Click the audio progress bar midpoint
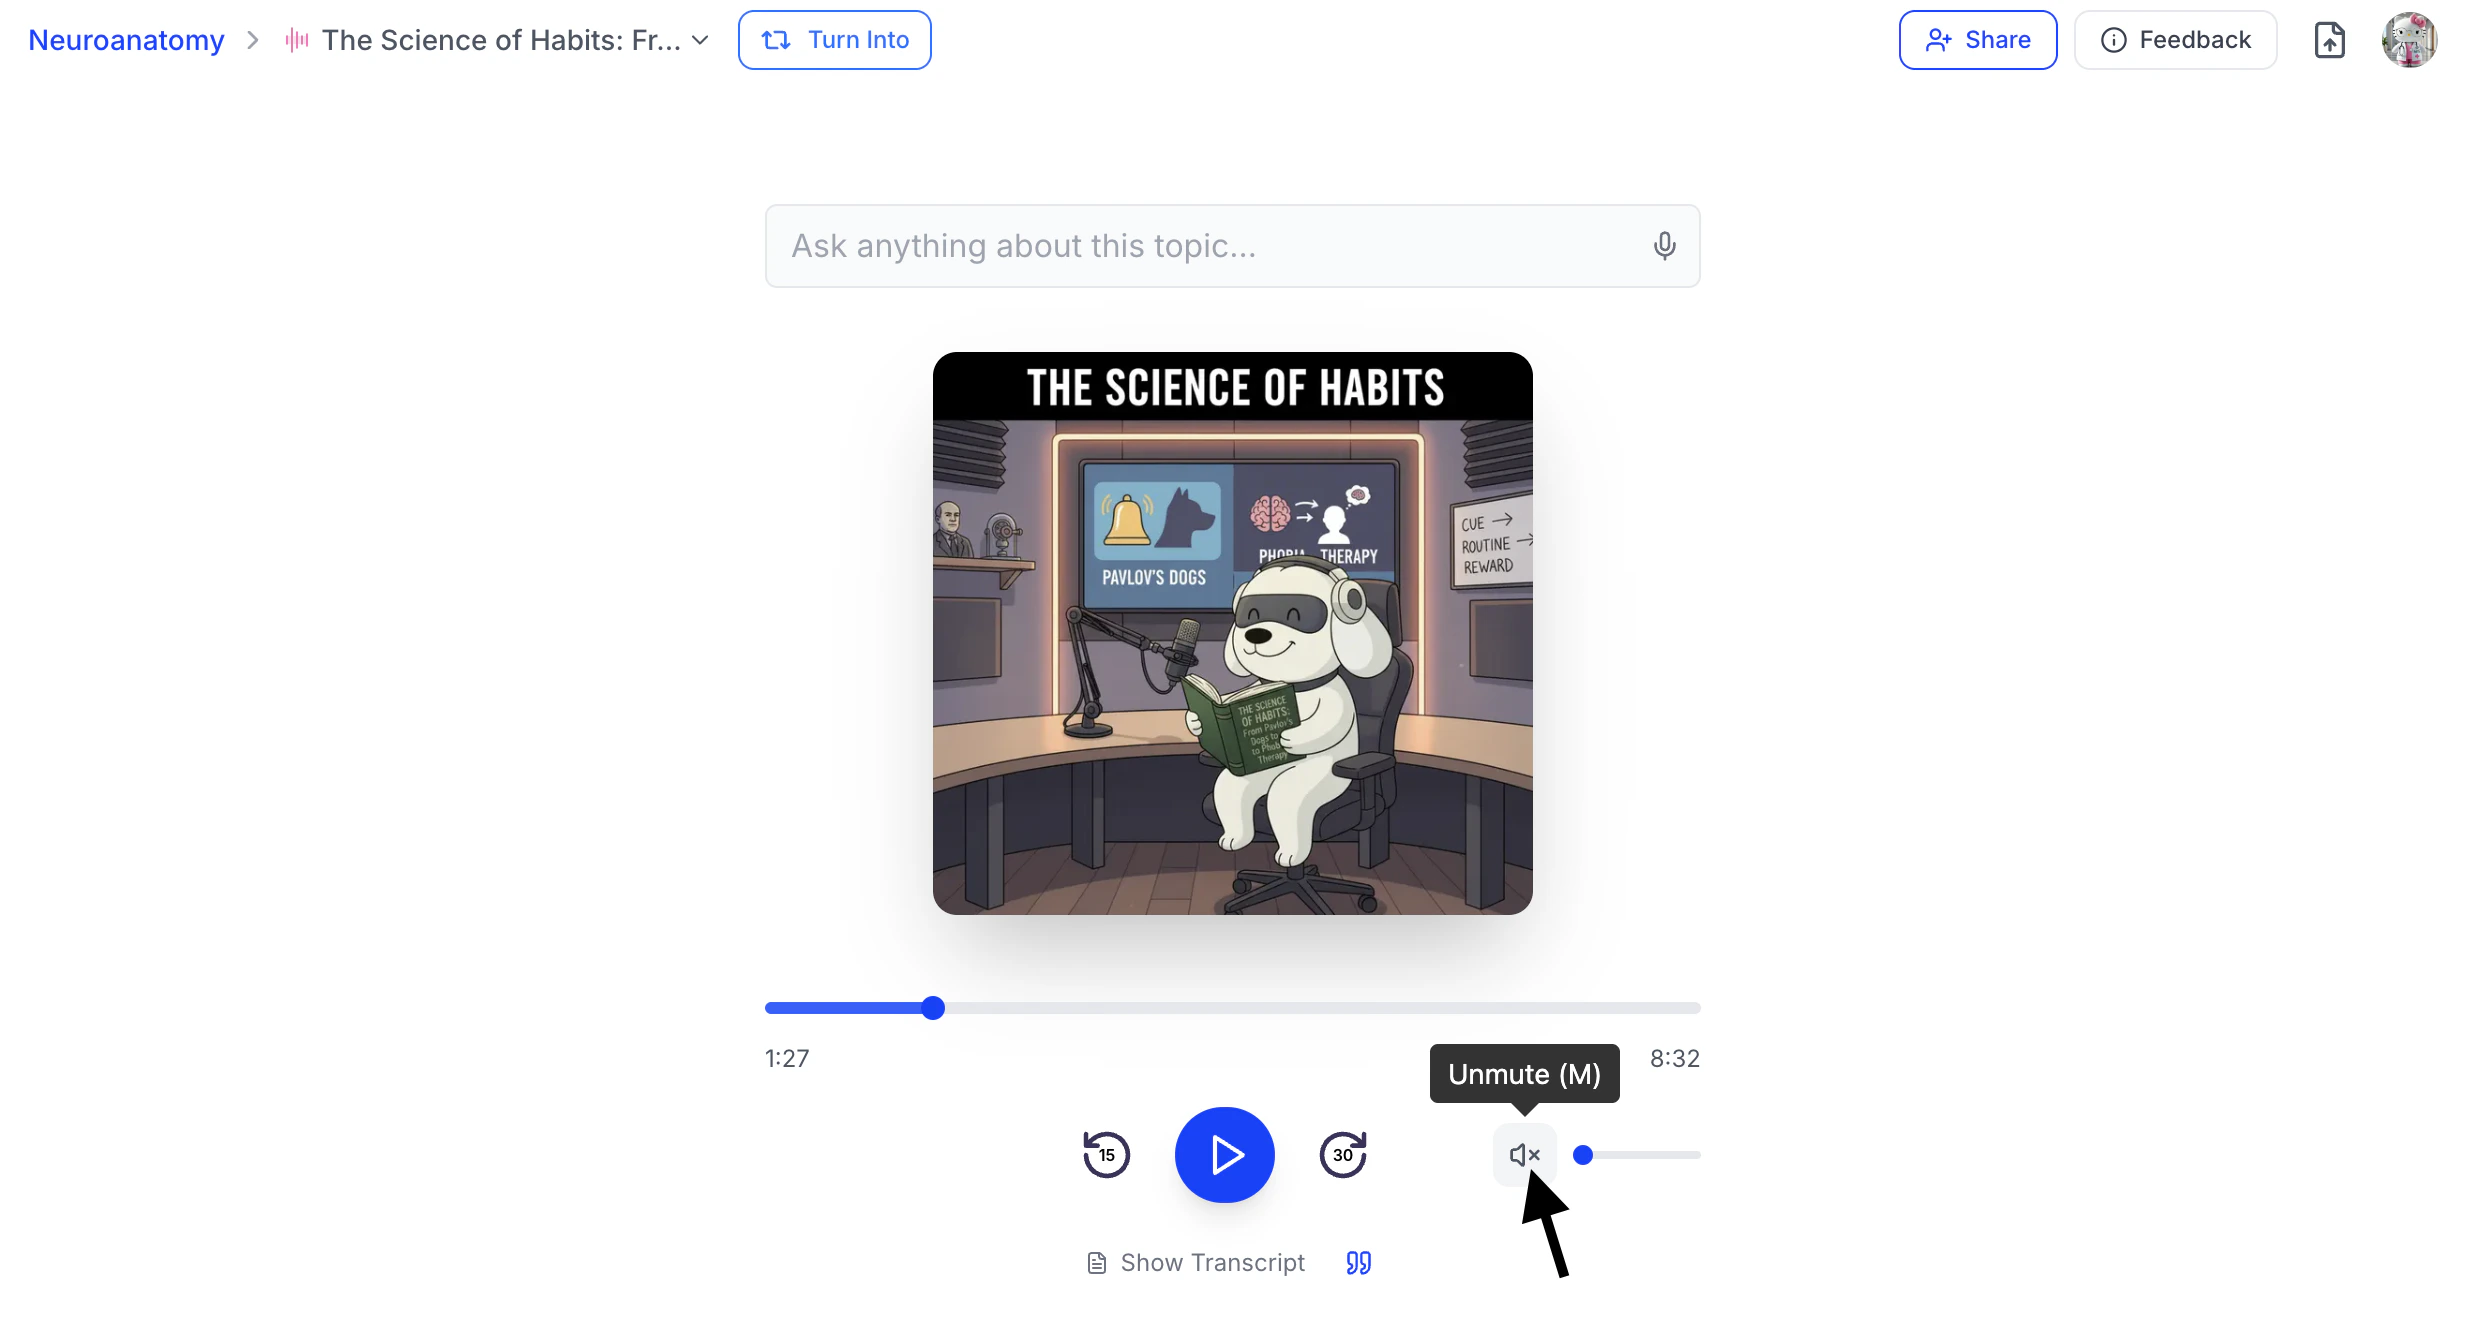This screenshot has height=1334, width=2468. [x=1232, y=1008]
